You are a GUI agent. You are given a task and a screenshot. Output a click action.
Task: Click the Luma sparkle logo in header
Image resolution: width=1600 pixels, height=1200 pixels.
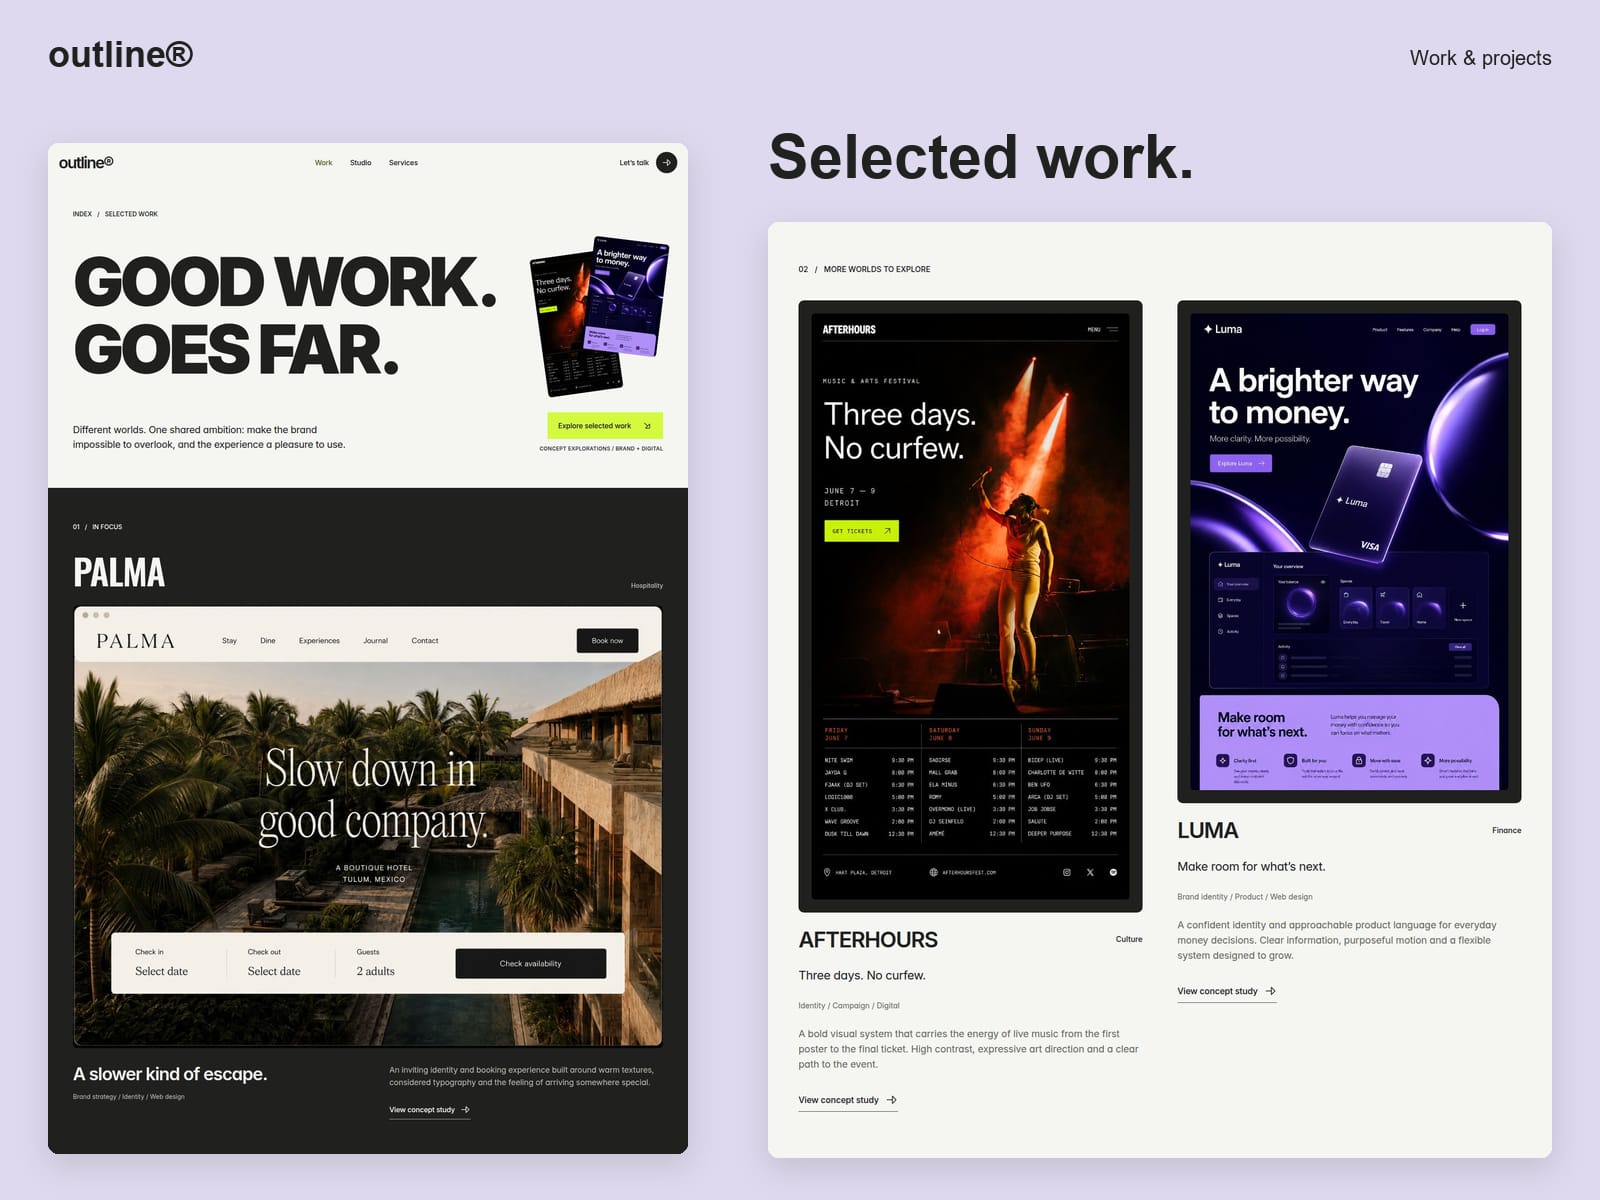pyautogui.click(x=1208, y=329)
